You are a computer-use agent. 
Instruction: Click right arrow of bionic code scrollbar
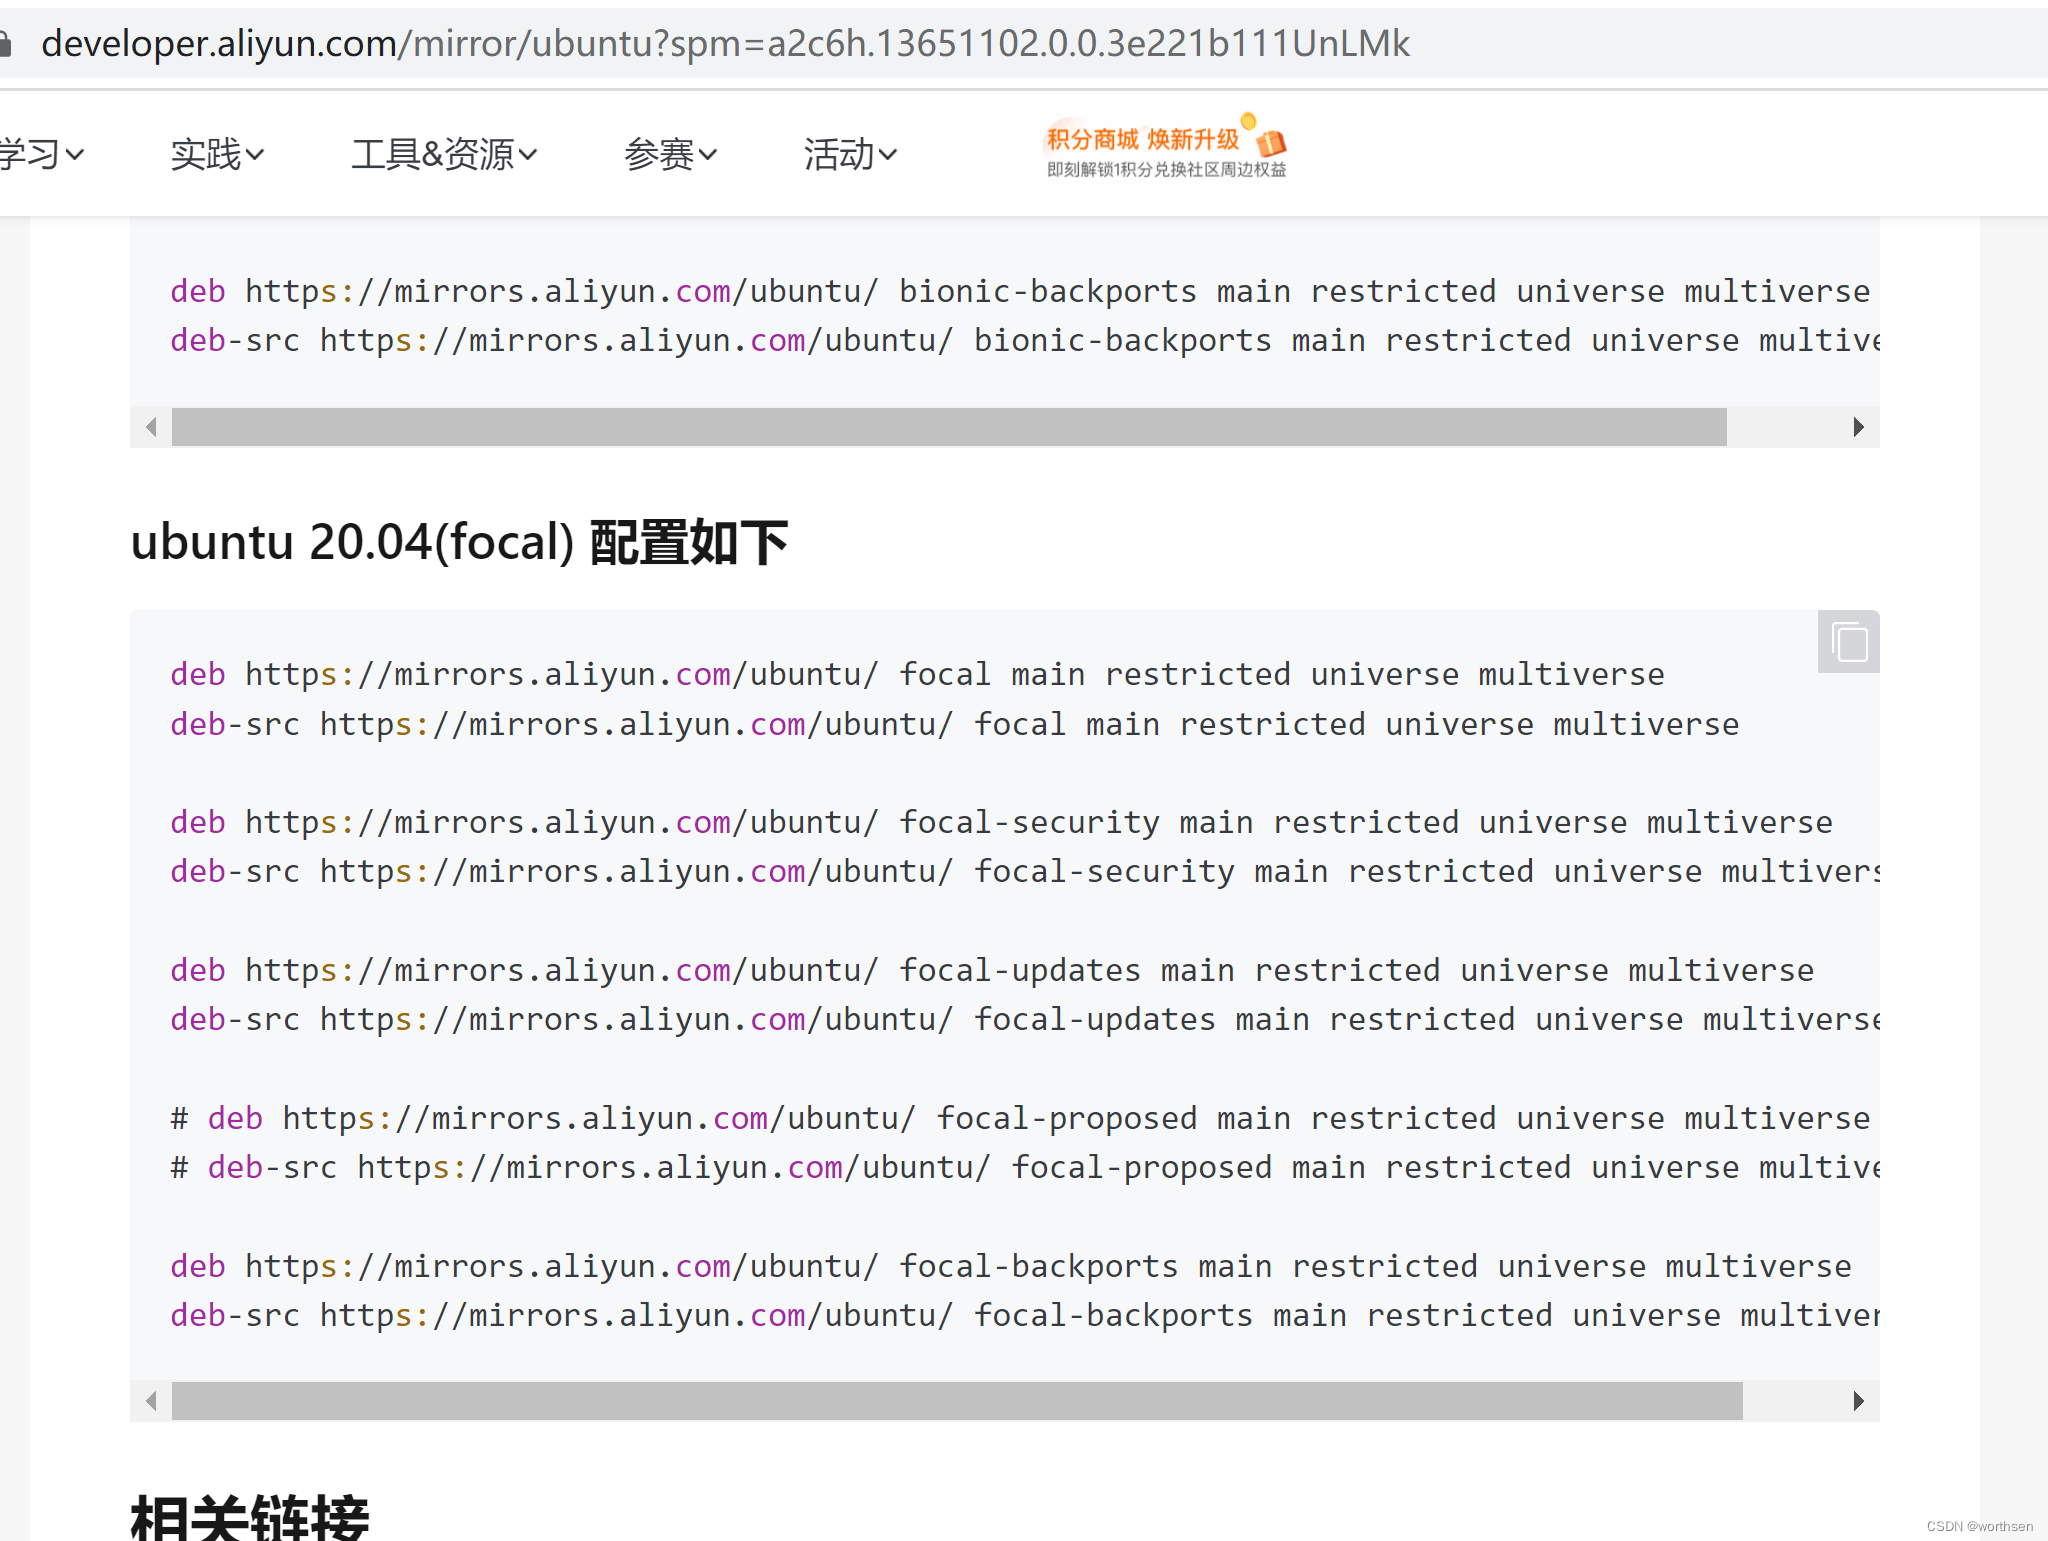1858,427
